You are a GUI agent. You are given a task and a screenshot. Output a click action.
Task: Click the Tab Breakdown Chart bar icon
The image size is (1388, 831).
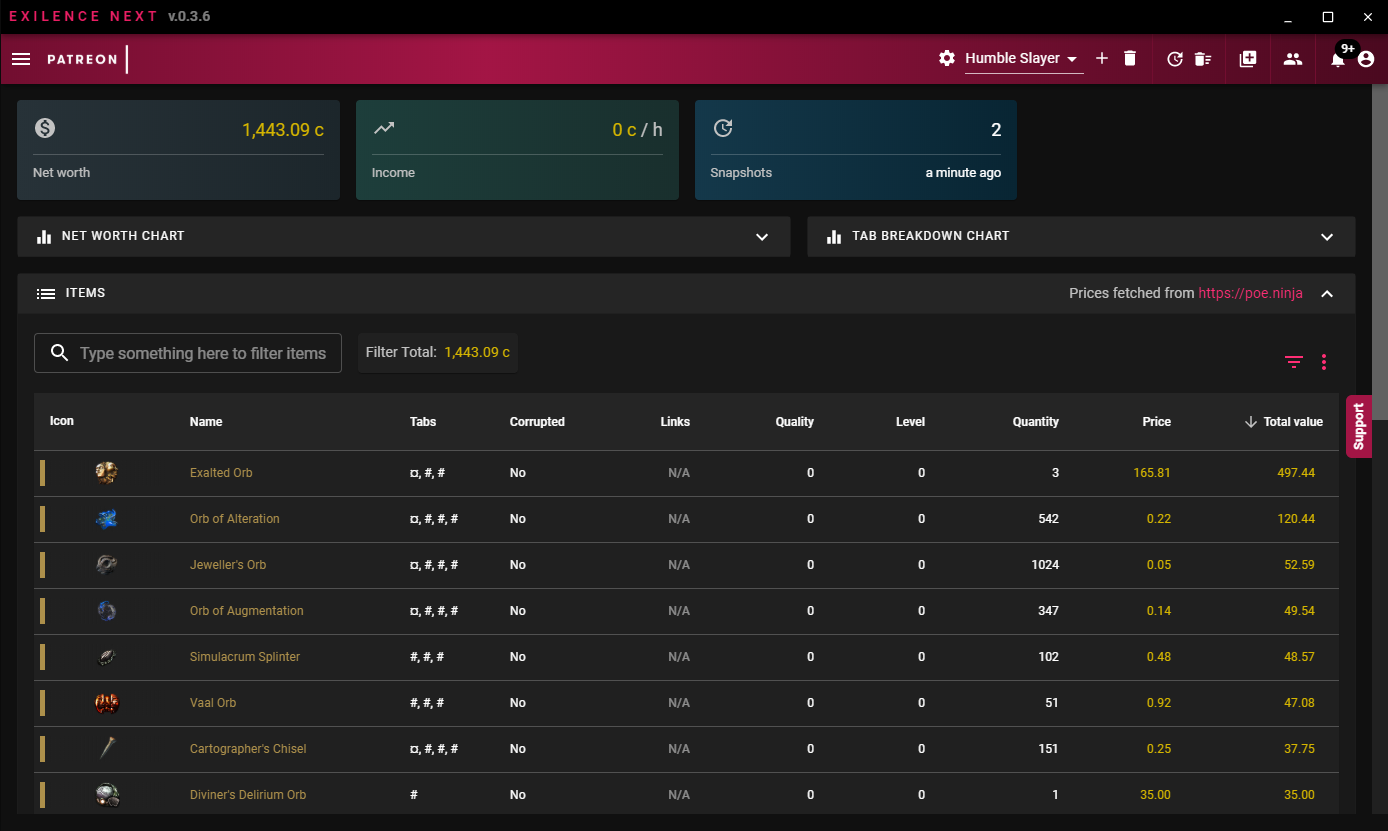point(834,237)
